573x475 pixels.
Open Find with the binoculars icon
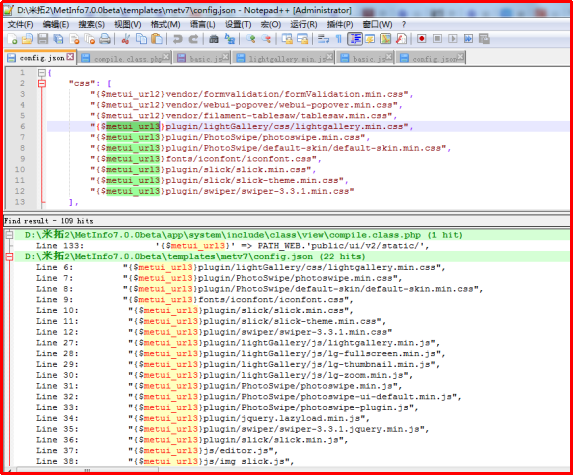point(214,39)
